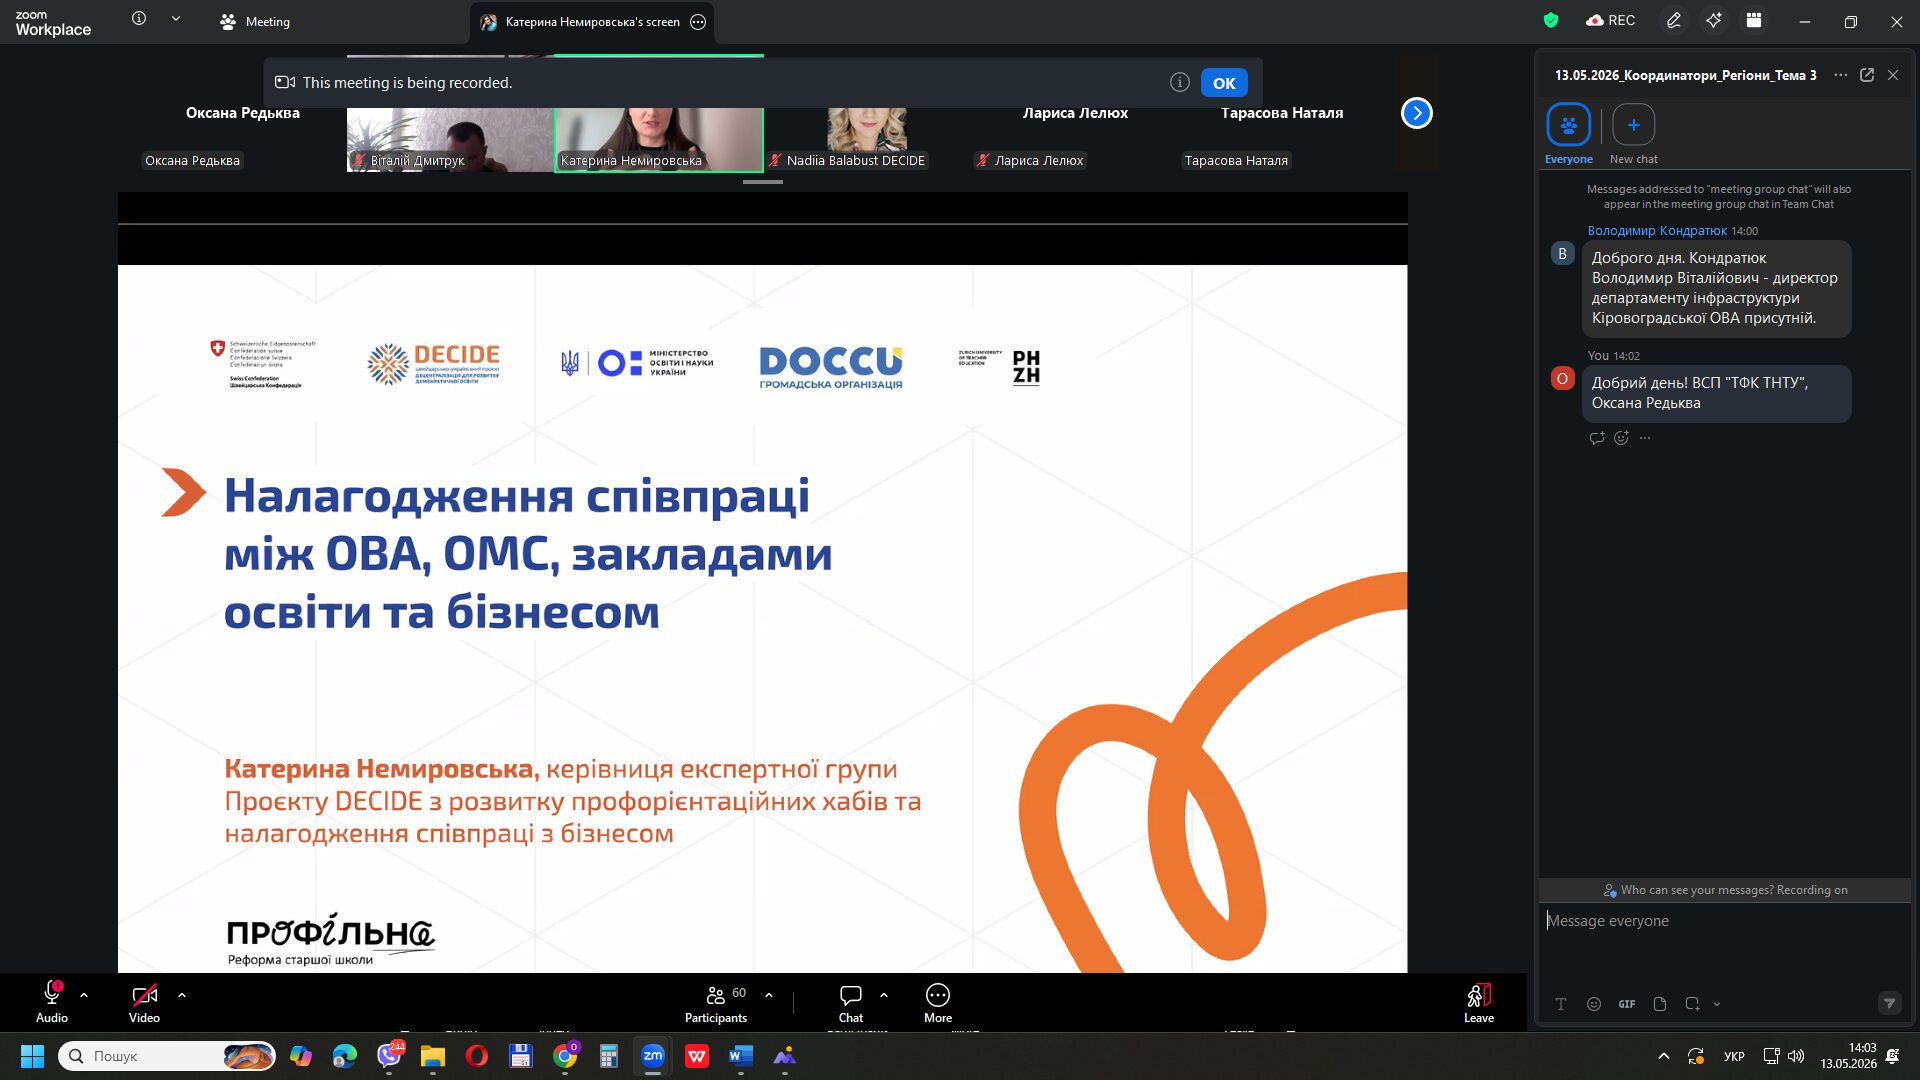Open emoji picker in chat toolbar

click(x=1594, y=1004)
